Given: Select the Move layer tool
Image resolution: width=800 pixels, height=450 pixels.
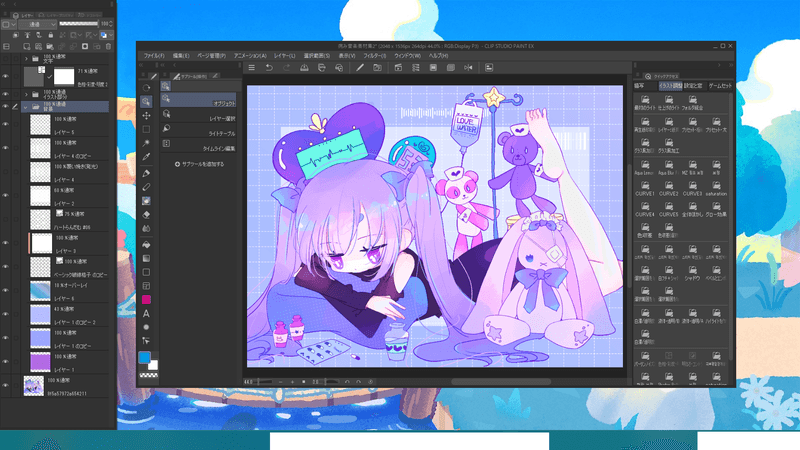Looking at the screenshot, I should pyautogui.click(x=146, y=116).
